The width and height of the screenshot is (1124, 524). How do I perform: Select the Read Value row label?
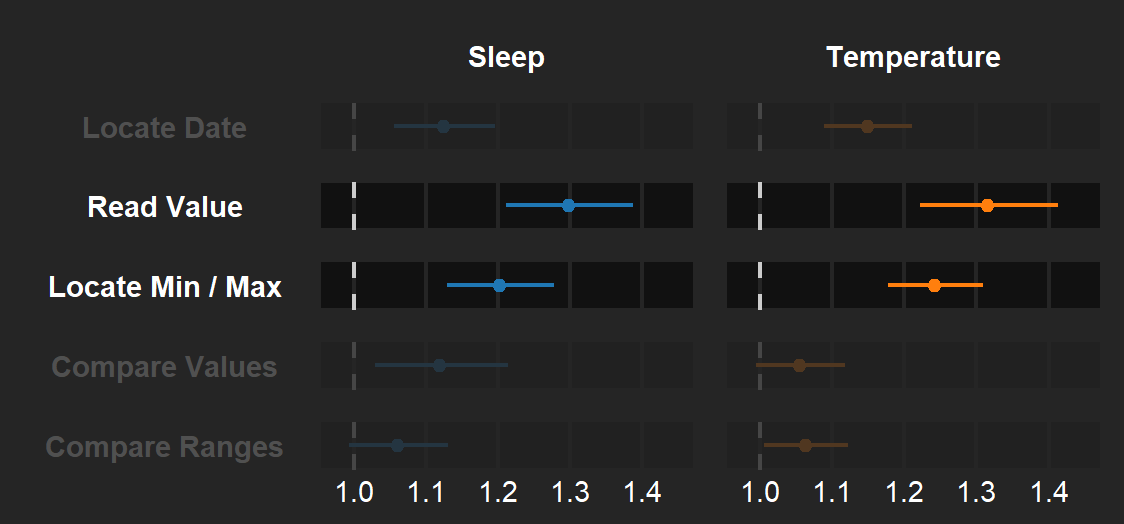click(x=165, y=207)
